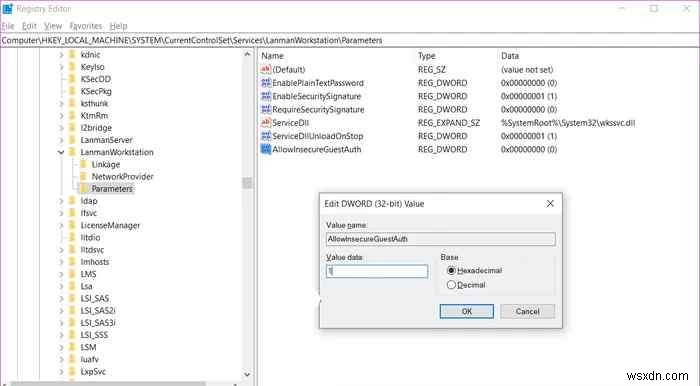This screenshot has width=700, height=386.
Task: Open the View menu
Action: click(x=53, y=26)
